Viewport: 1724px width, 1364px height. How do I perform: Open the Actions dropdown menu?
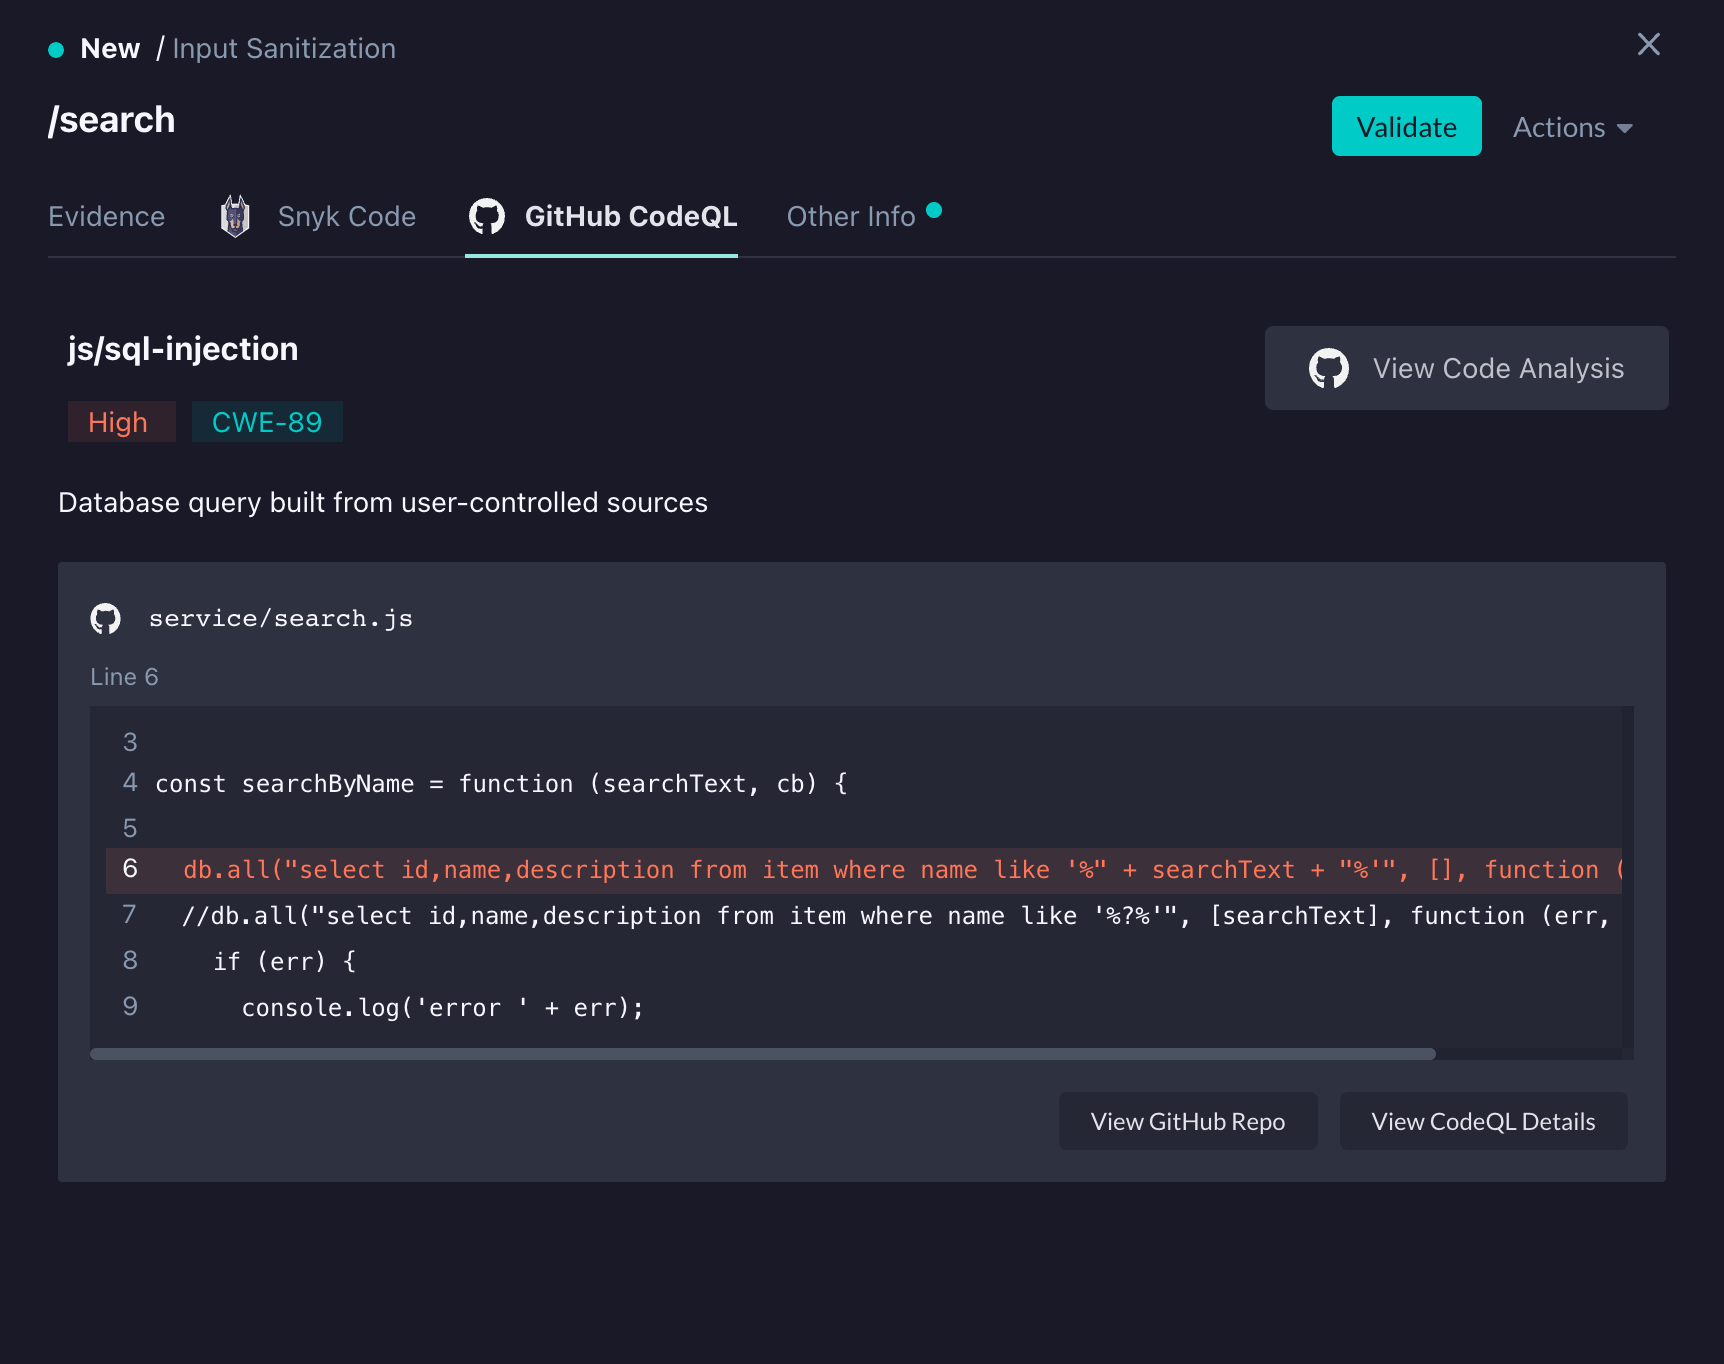click(x=1571, y=127)
